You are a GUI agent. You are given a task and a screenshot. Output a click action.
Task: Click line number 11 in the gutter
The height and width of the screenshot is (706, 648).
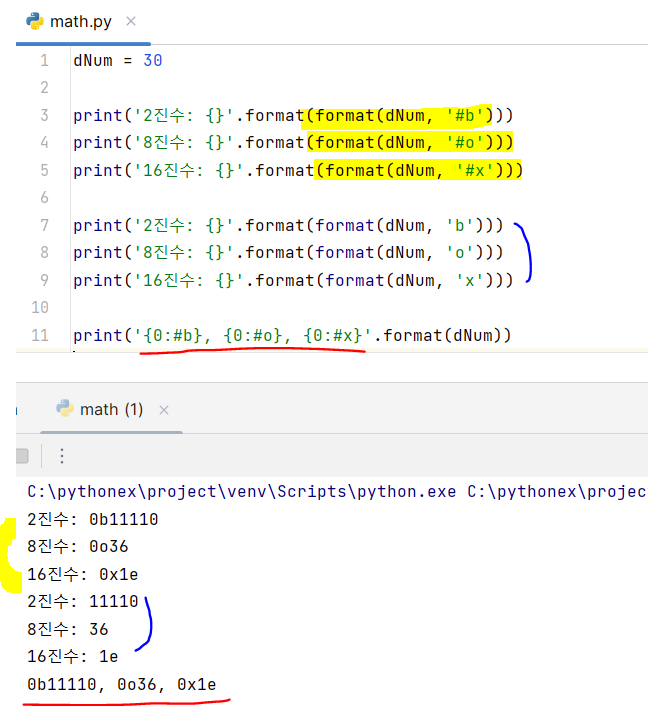pos(40,335)
